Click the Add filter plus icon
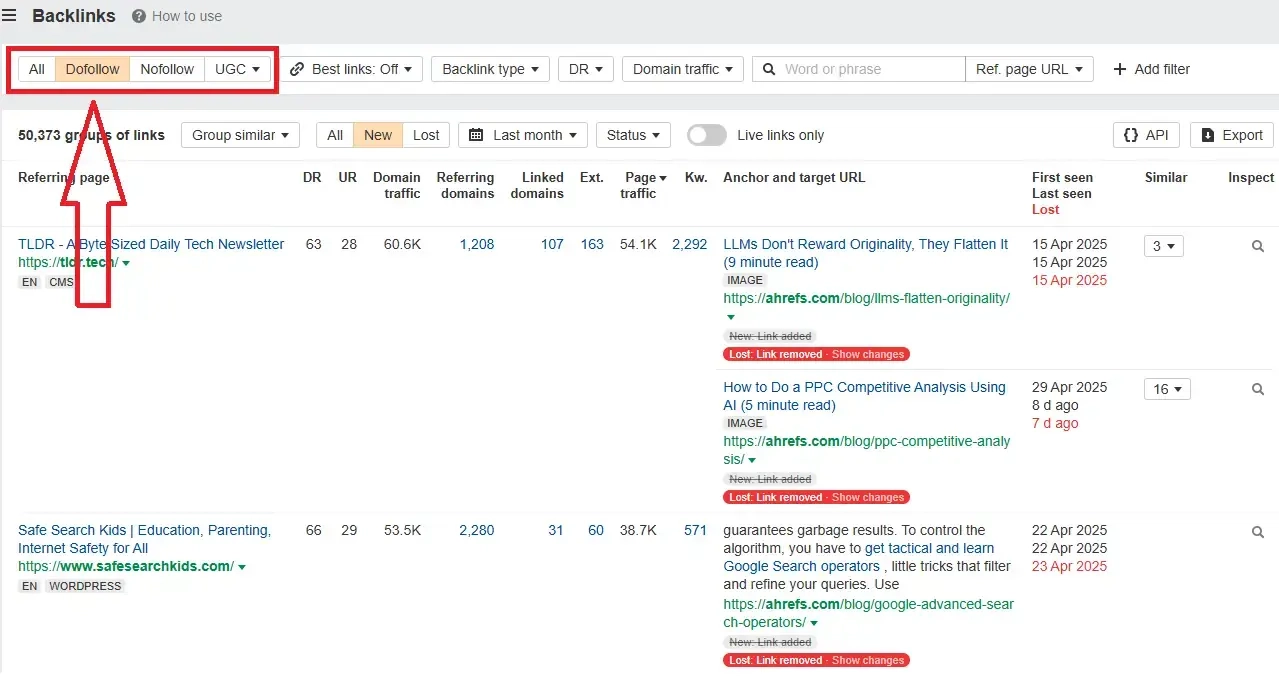Image resolution: width=1279 pixels, height=677 pixels. tap(1119, 69)
